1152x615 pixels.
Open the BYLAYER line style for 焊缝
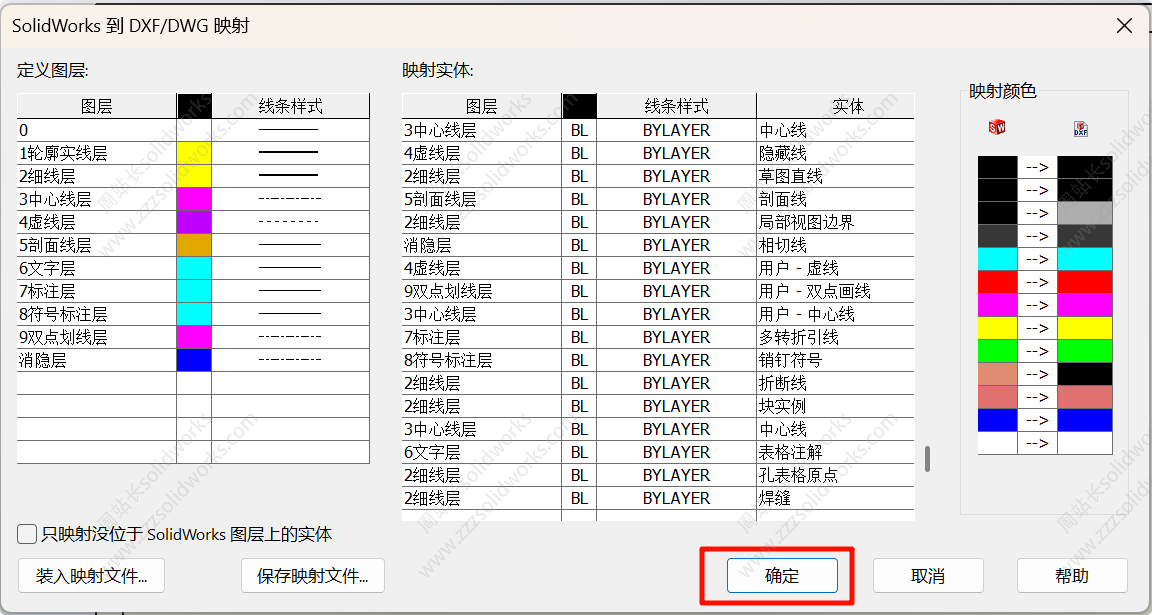[x=676, y=498]
